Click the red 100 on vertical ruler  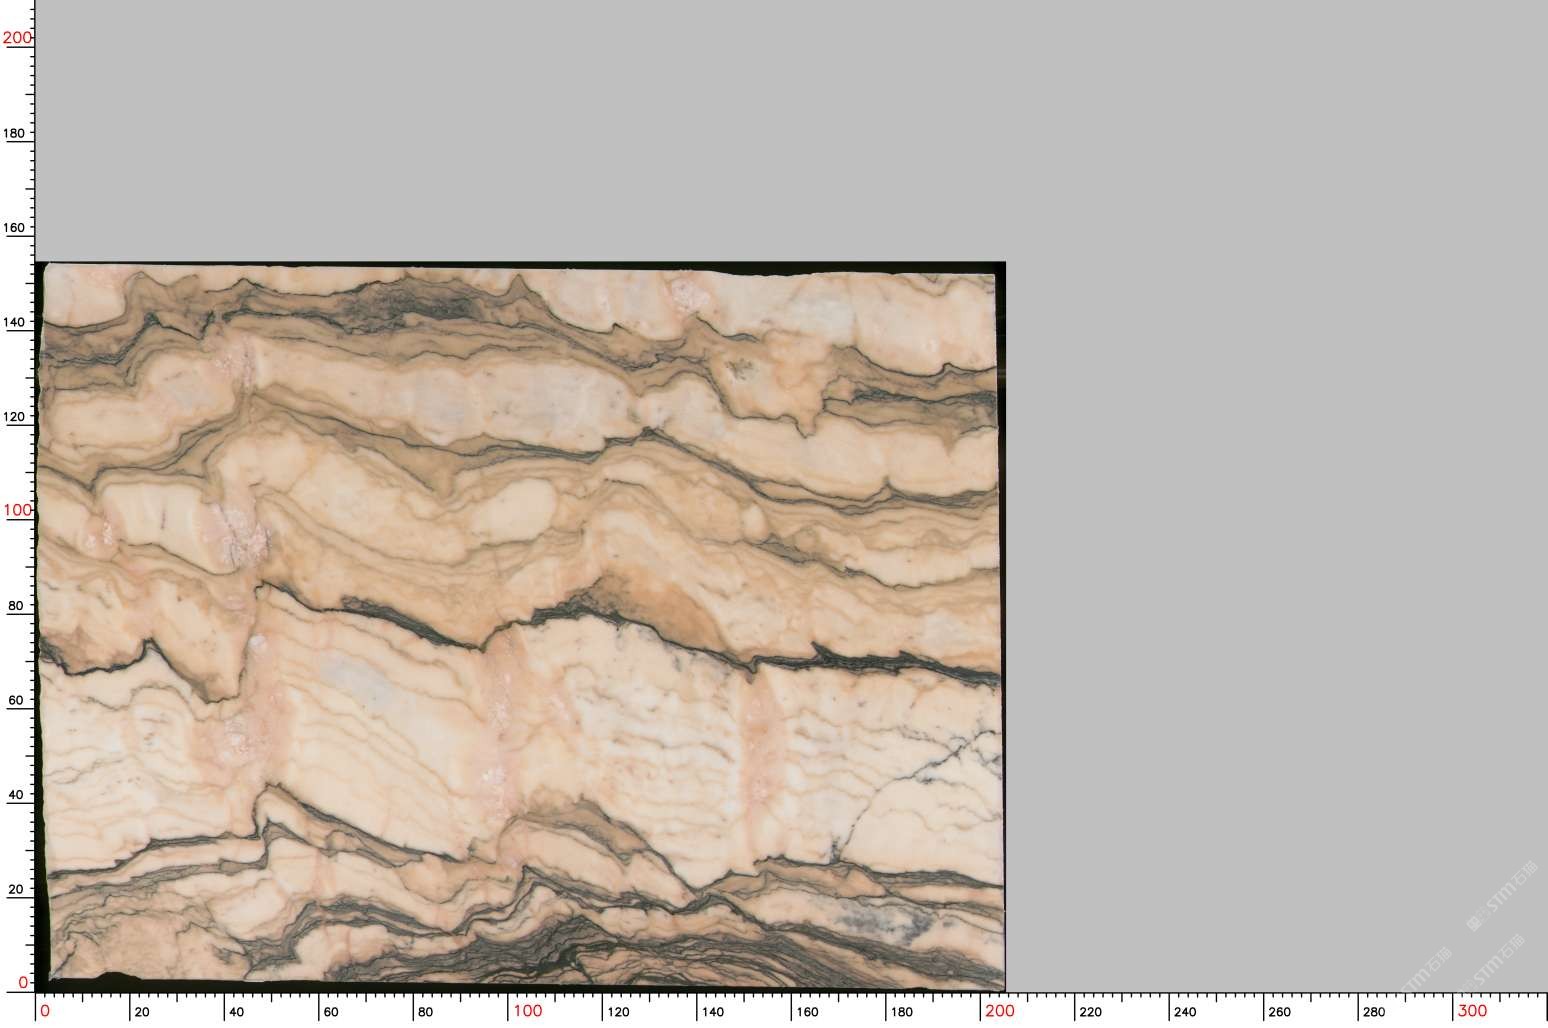[18, 510]
